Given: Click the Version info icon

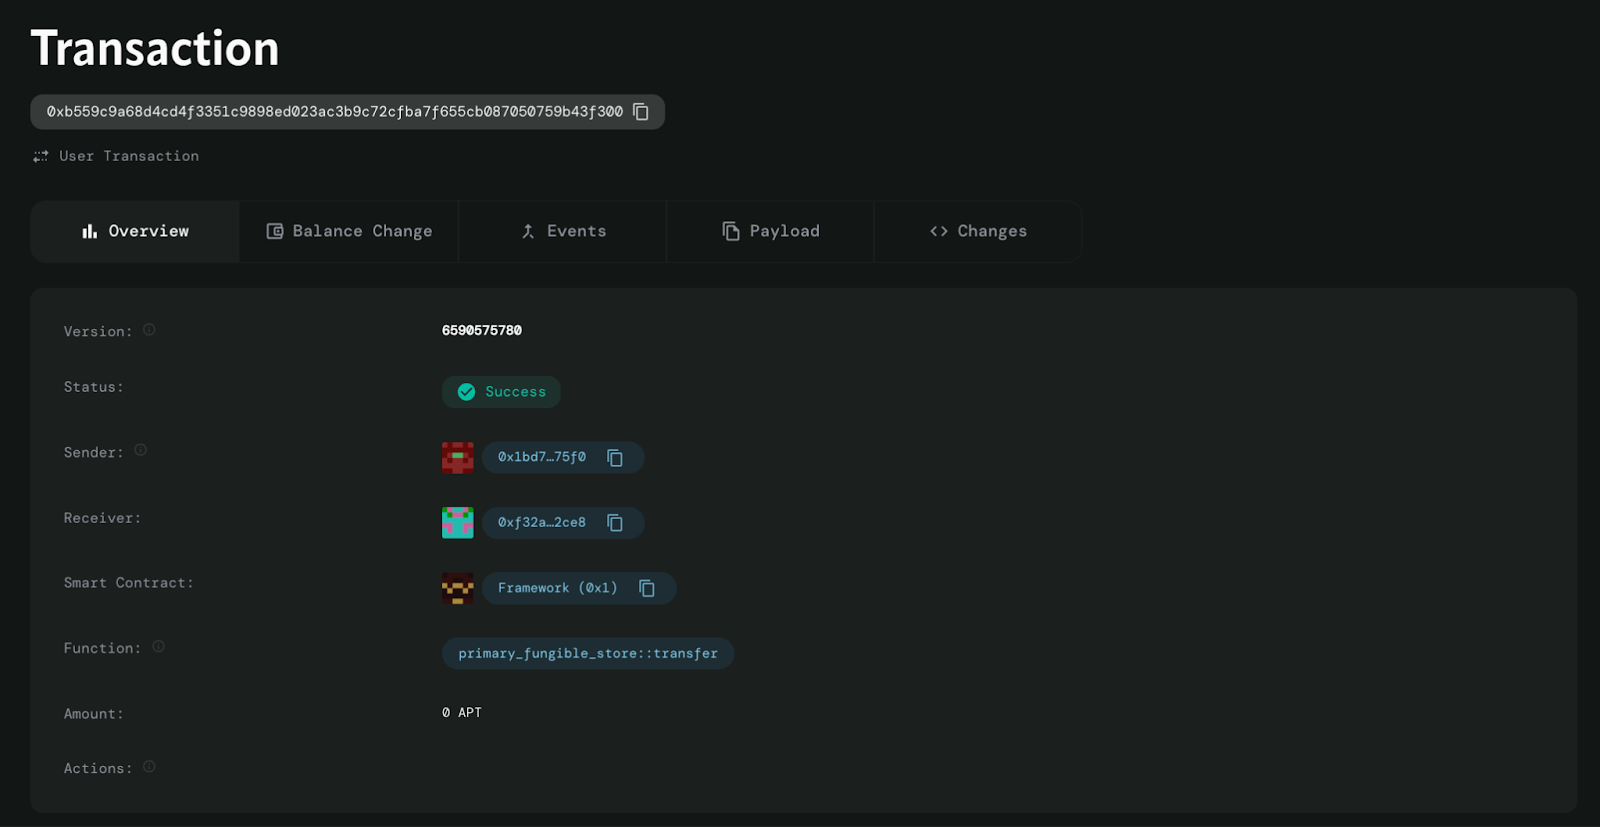Looking at the screenshot, I should click(x=149, y=330).
